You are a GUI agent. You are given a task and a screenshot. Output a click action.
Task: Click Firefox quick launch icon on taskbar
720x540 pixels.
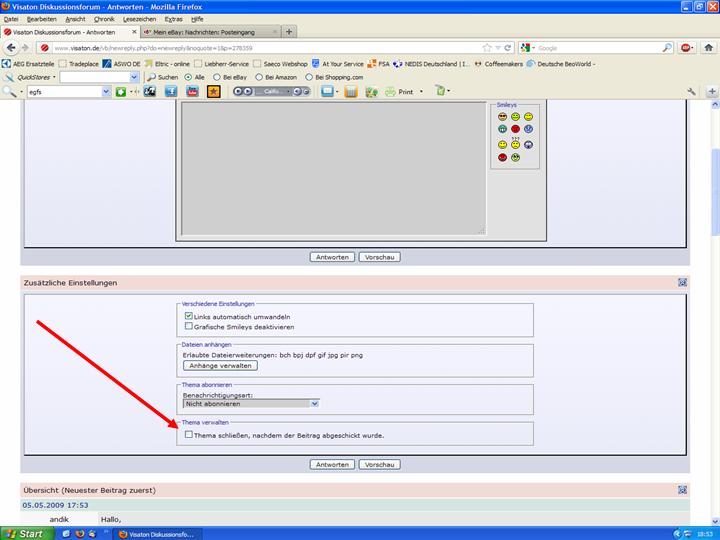point(80,534)
